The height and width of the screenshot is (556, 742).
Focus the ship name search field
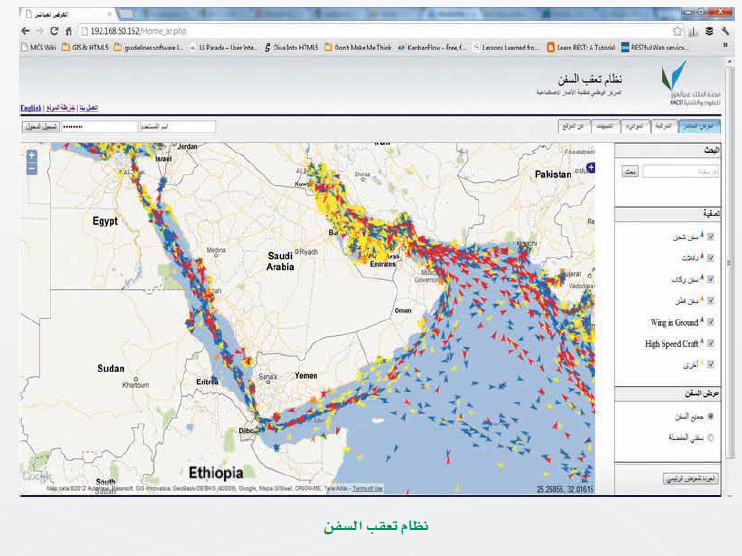click(x=680, y=171)
